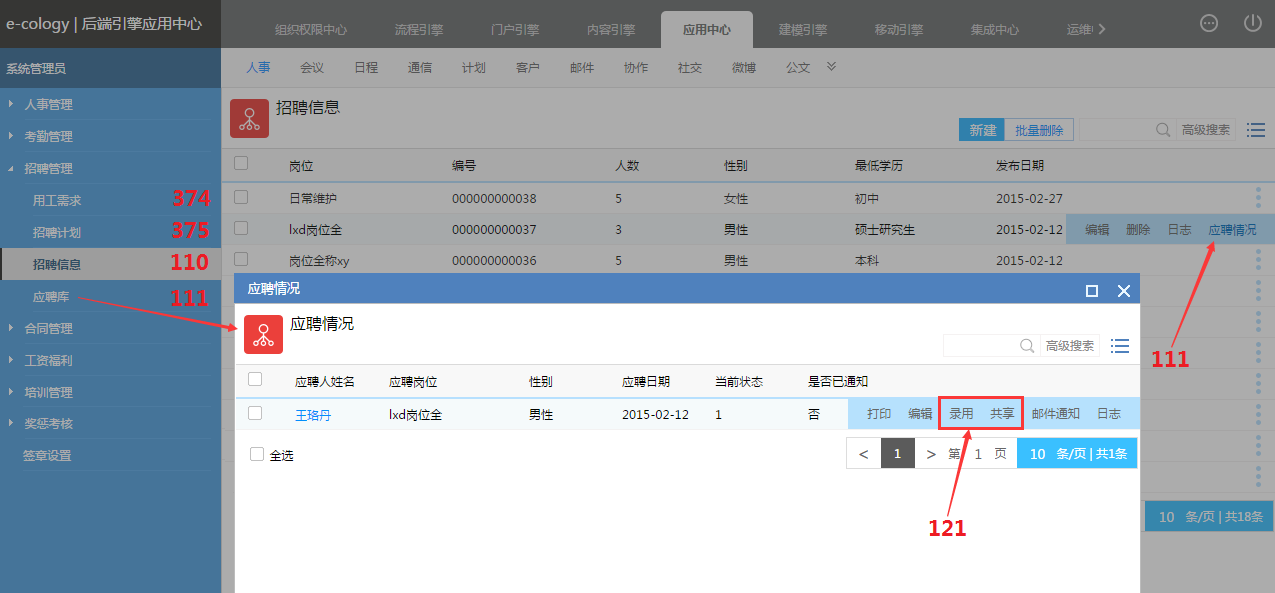1275x593 pixels.
Task: Click the power logout icon
Action: (x=1252, y=23)
